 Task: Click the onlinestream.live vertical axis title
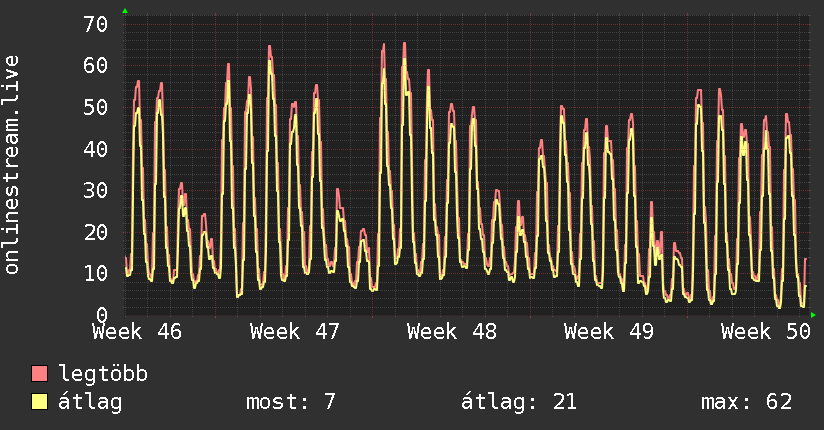coord(11,165)
